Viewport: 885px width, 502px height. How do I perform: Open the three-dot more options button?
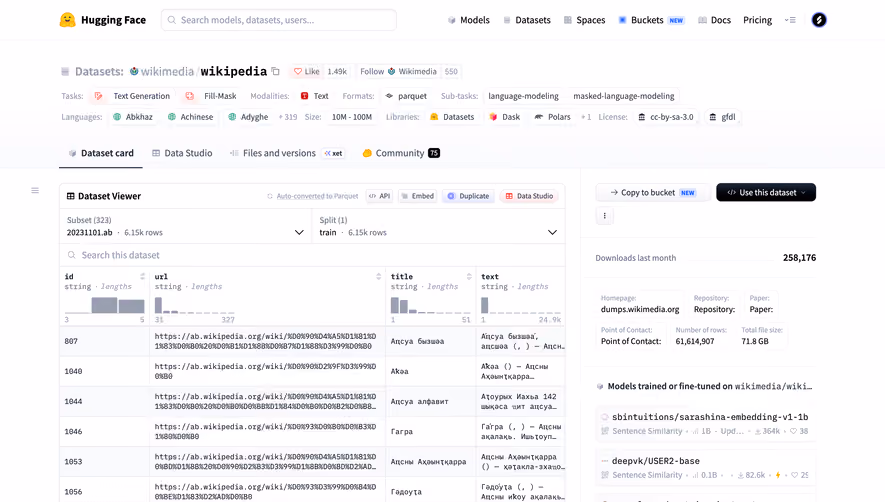(x=604, y=216)
